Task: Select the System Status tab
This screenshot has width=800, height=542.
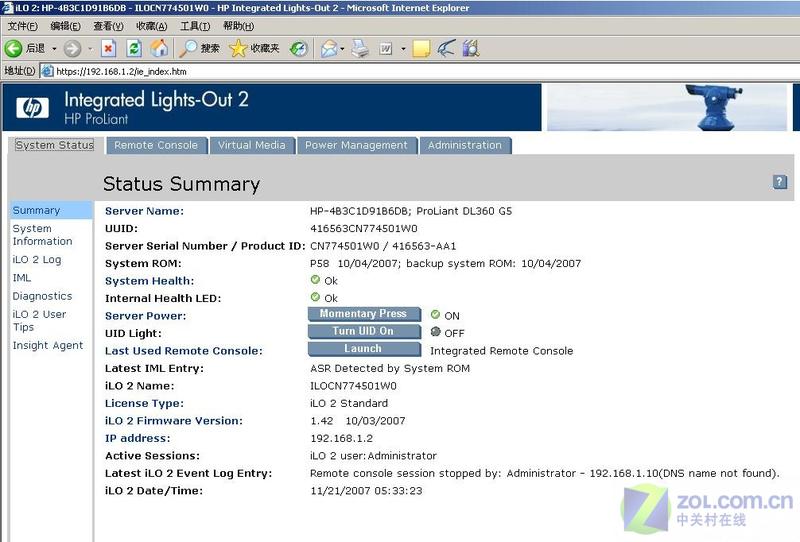Action: coord(55,145)
